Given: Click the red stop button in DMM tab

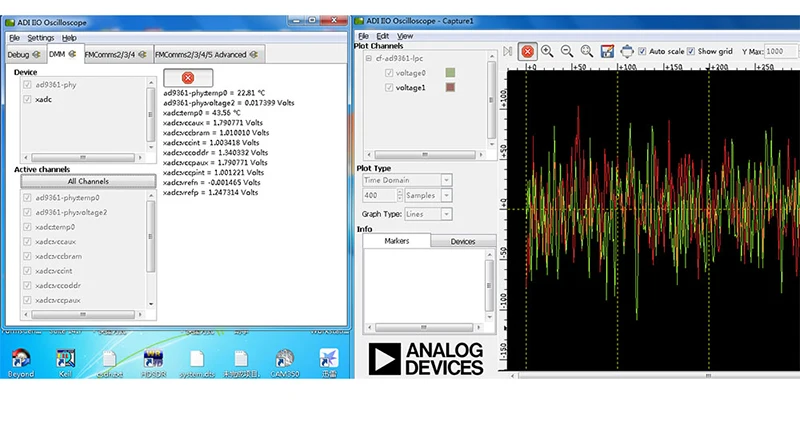Looking at the screenshot, I should (x=188, y=78).
